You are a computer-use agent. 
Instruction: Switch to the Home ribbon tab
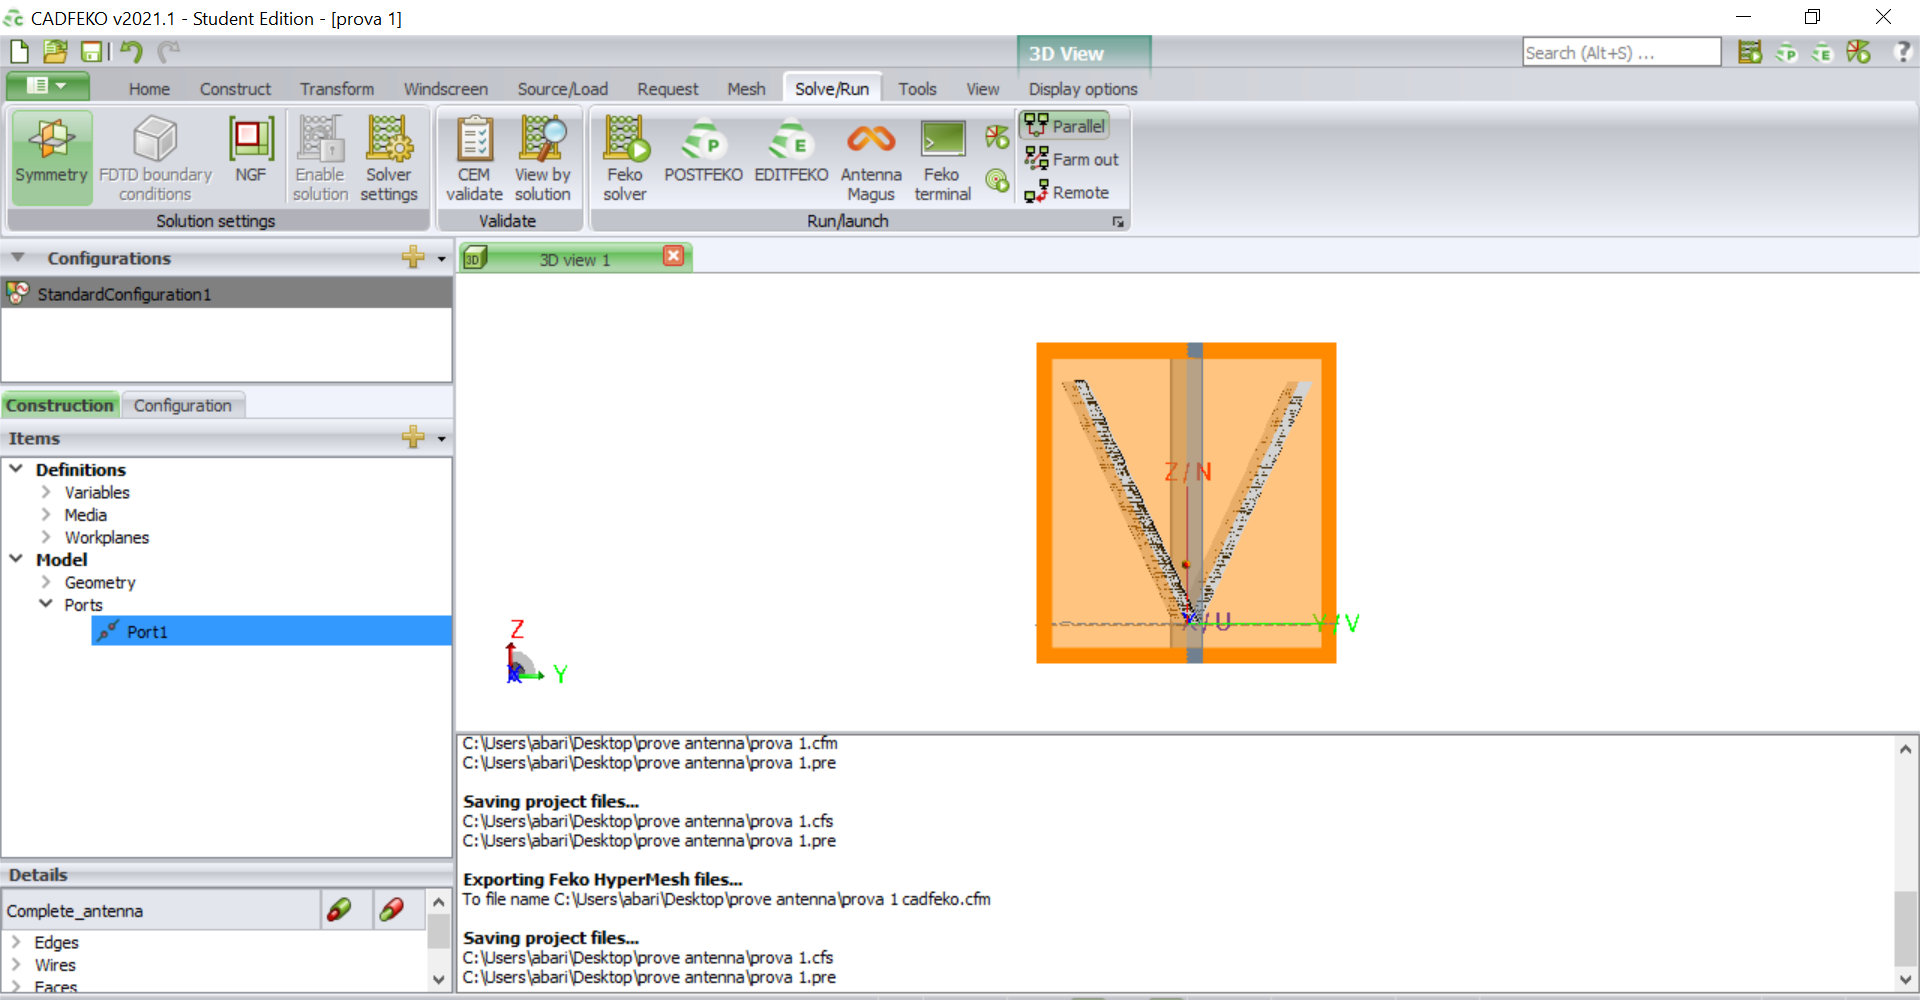[149, 89]
